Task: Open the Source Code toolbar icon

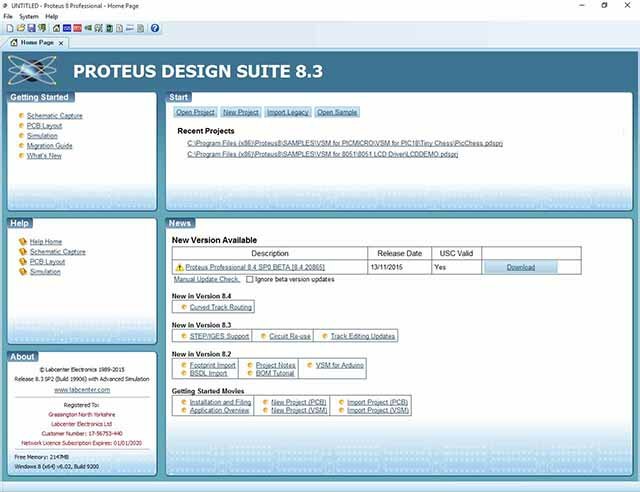Action: pyautogui.click(x=130, y=28)
